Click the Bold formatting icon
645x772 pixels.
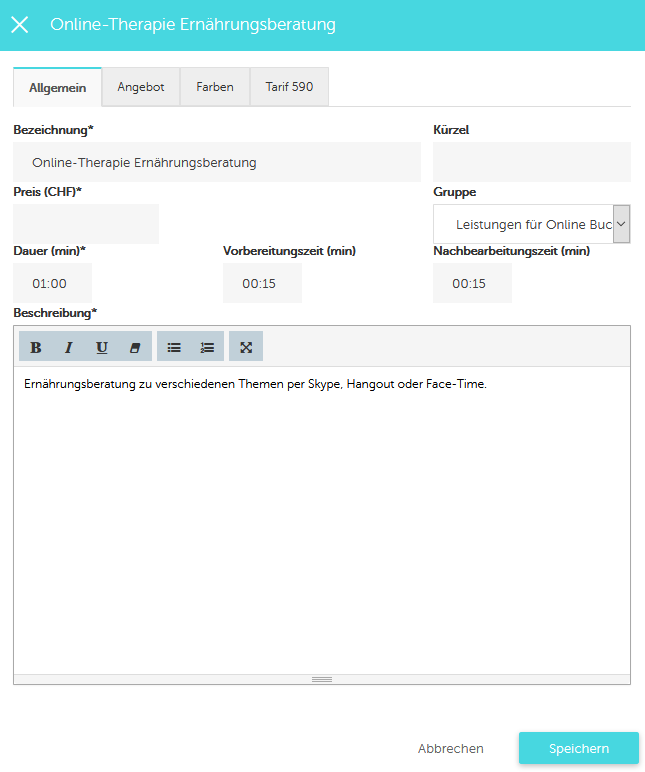point(36,347)
